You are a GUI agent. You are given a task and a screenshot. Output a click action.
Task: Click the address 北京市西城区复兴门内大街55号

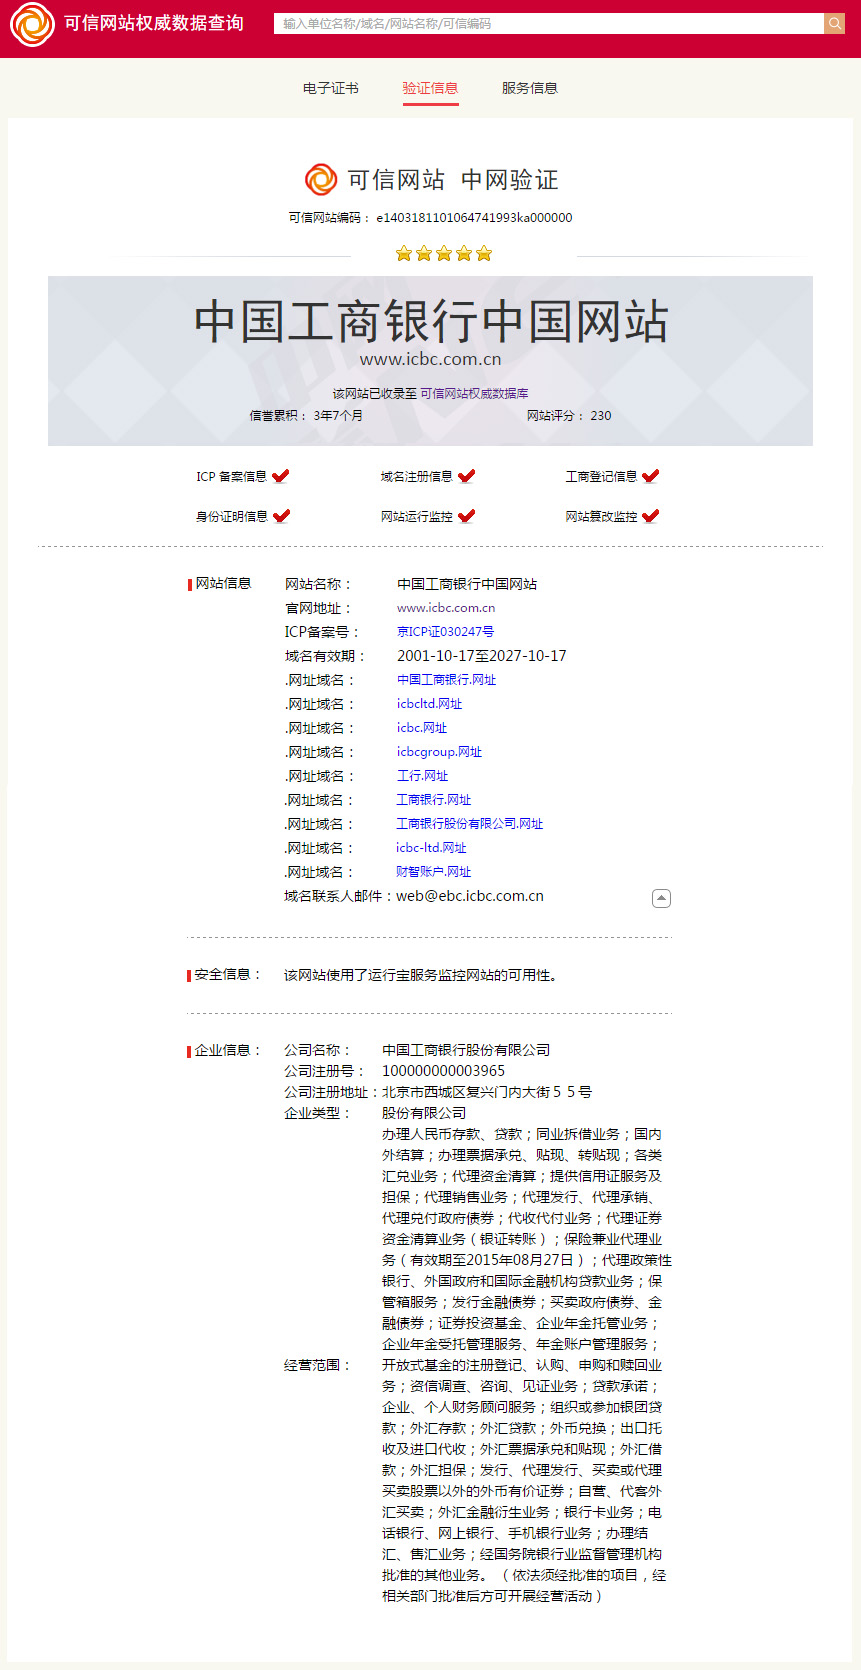point(487,1092)
